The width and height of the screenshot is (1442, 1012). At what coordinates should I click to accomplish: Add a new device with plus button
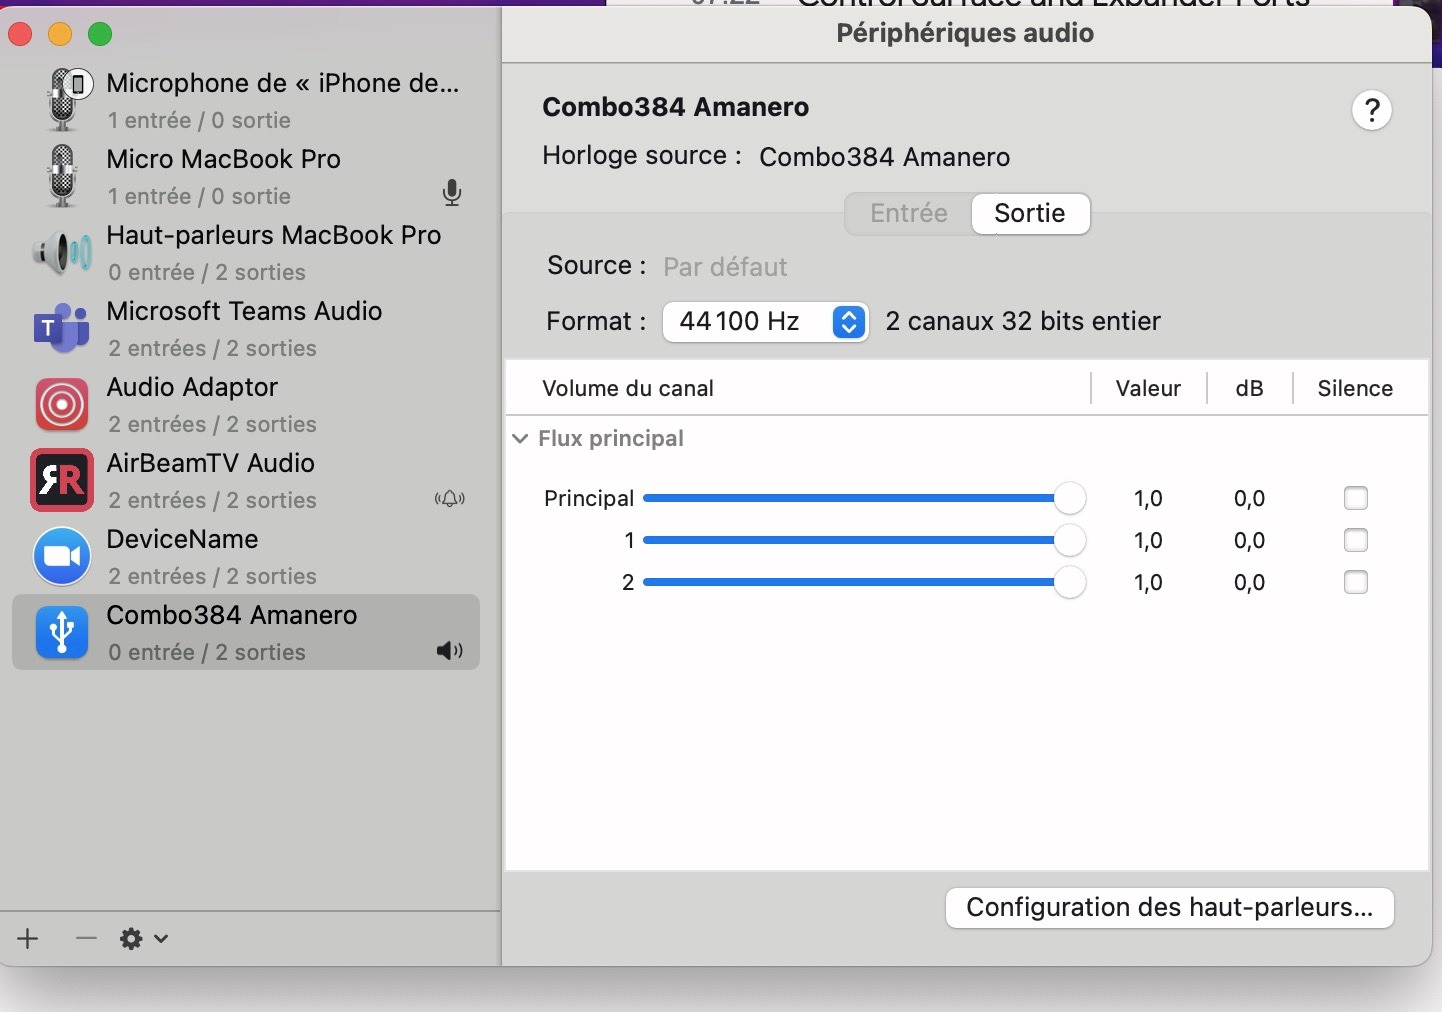tap(28, 938)
